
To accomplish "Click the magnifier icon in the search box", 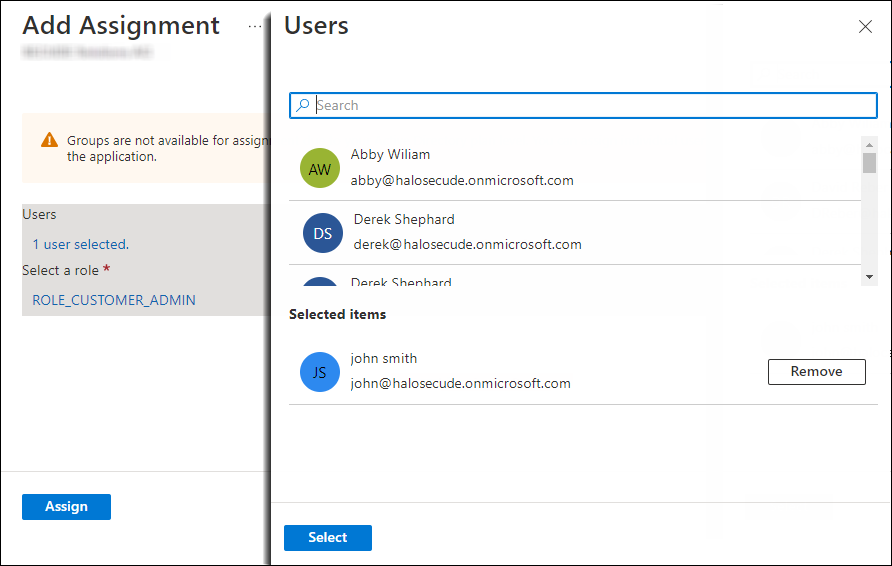I will (303, 106).
